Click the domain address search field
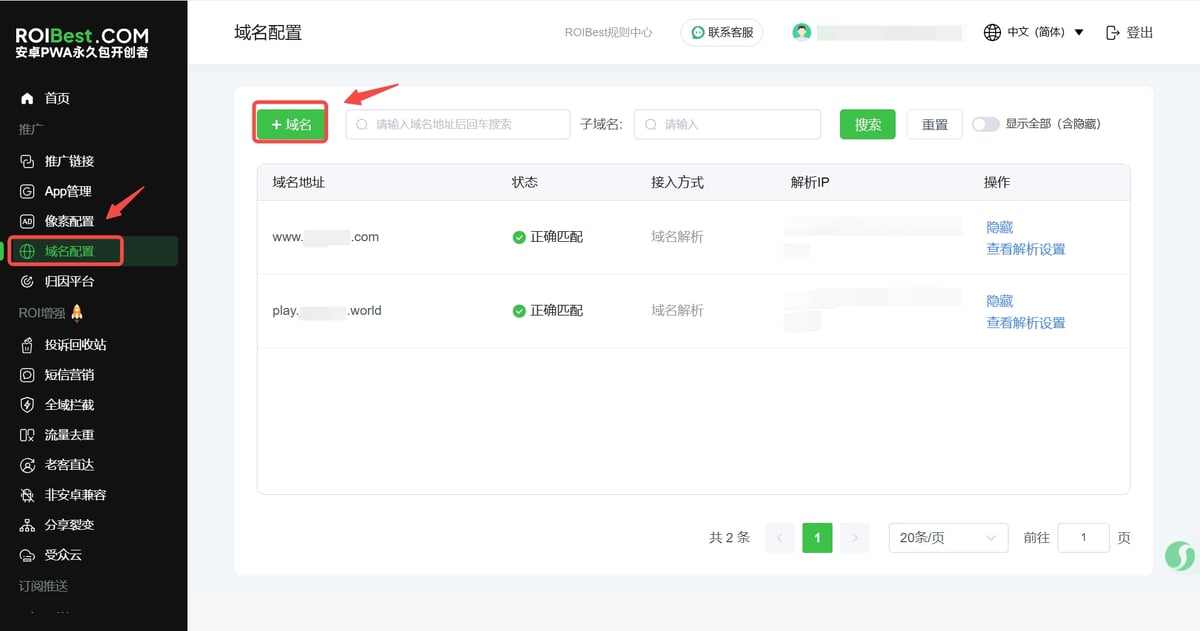 click(x=458, y=124)
